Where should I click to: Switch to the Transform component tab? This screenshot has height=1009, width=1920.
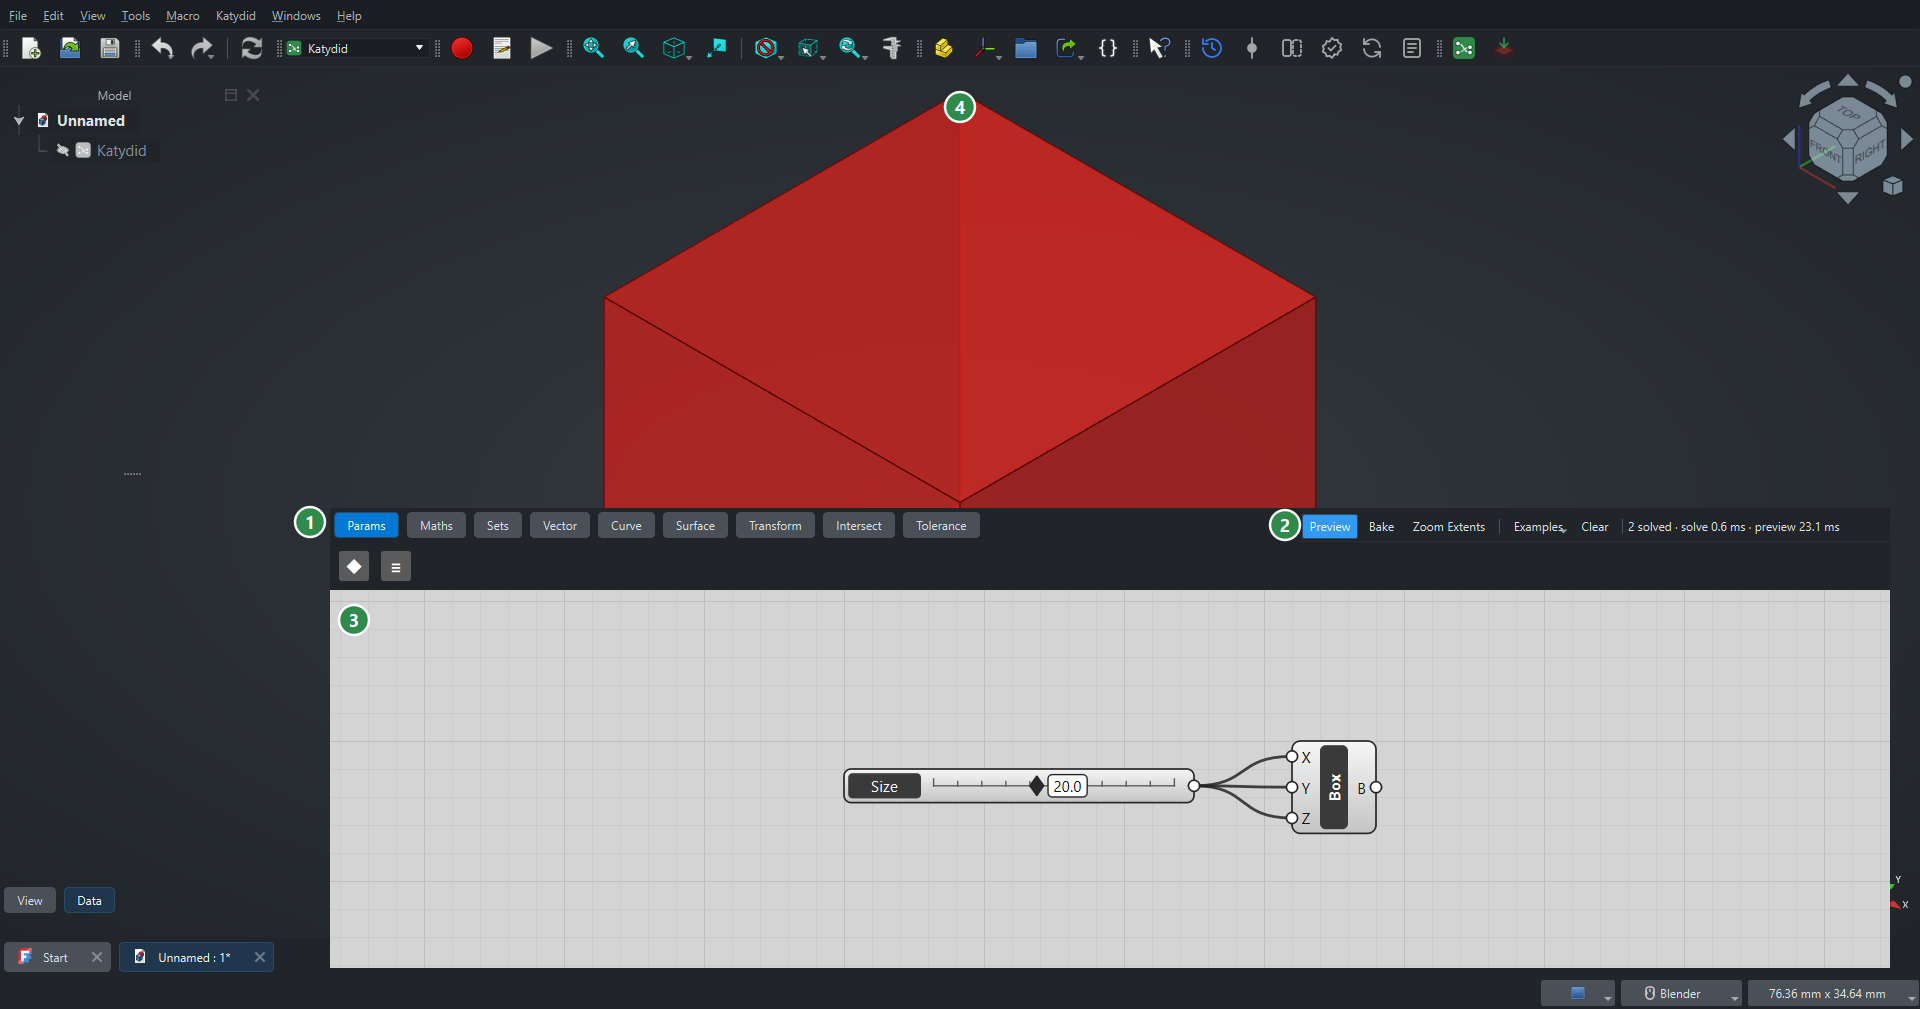775,526
